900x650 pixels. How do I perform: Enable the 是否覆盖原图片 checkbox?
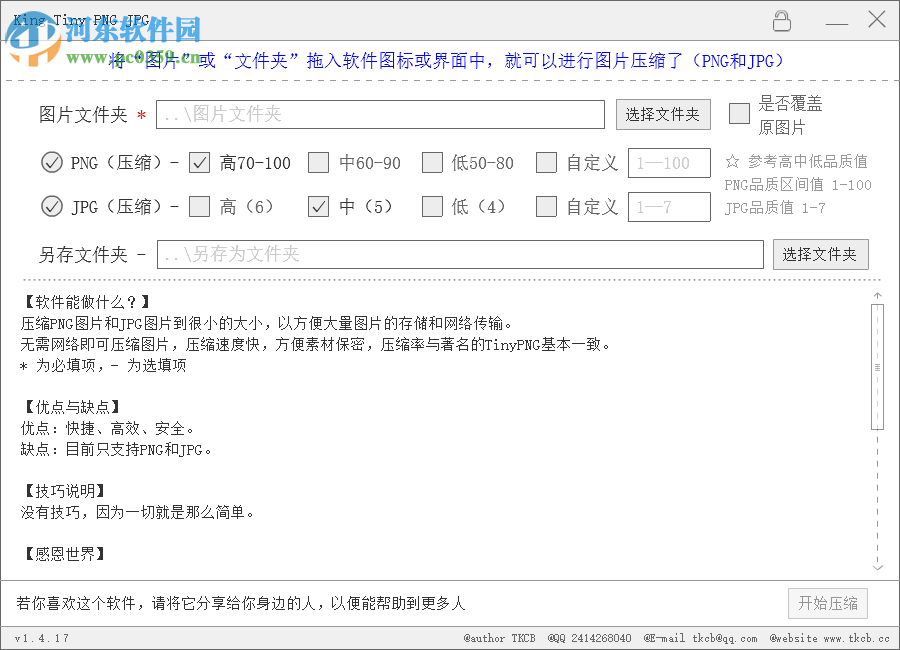739,114
